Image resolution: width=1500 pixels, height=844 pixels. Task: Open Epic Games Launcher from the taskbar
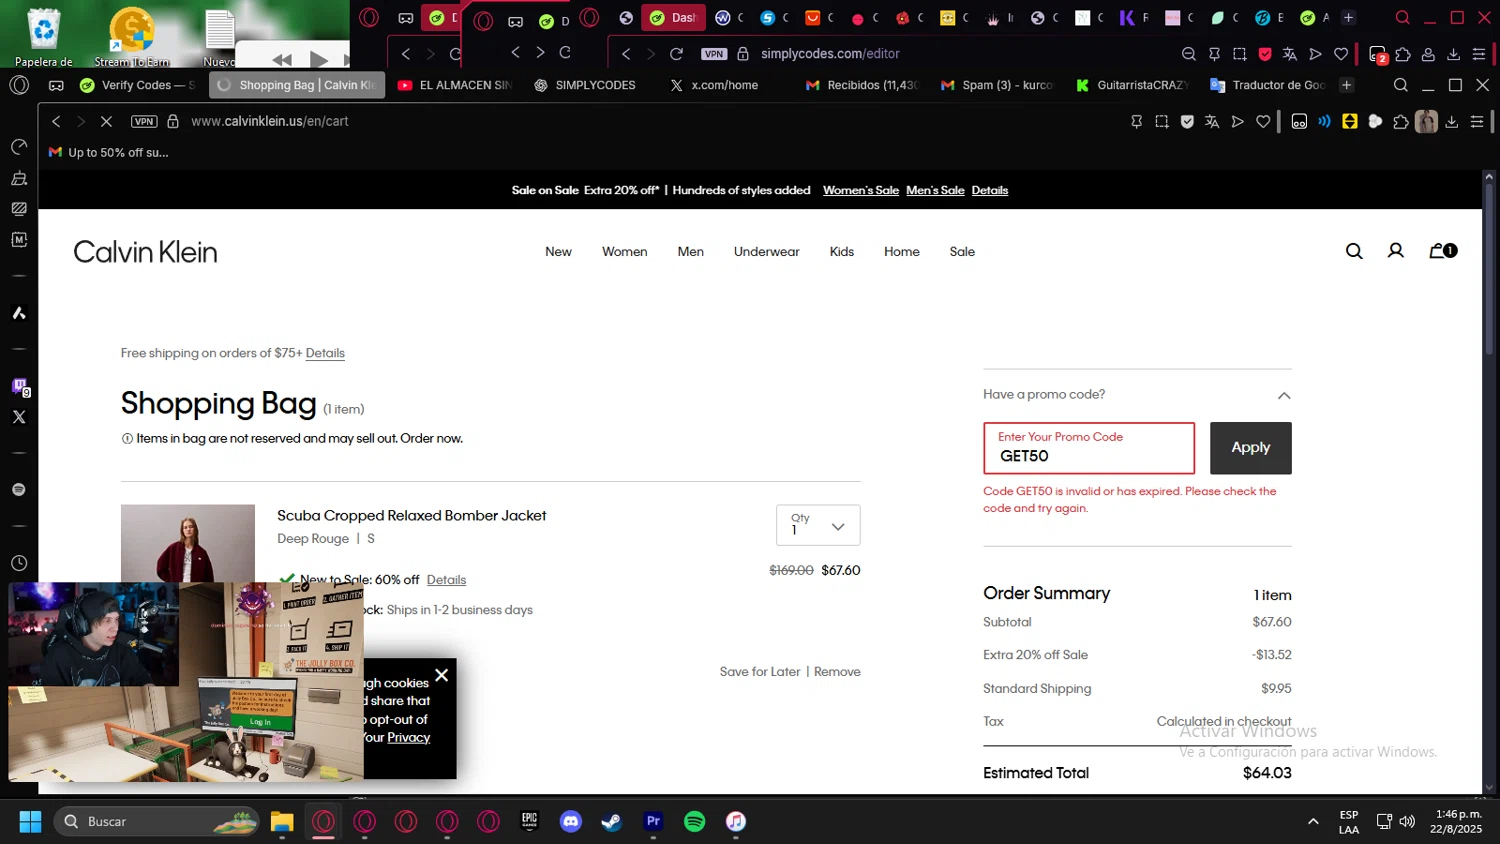(530, 821)
